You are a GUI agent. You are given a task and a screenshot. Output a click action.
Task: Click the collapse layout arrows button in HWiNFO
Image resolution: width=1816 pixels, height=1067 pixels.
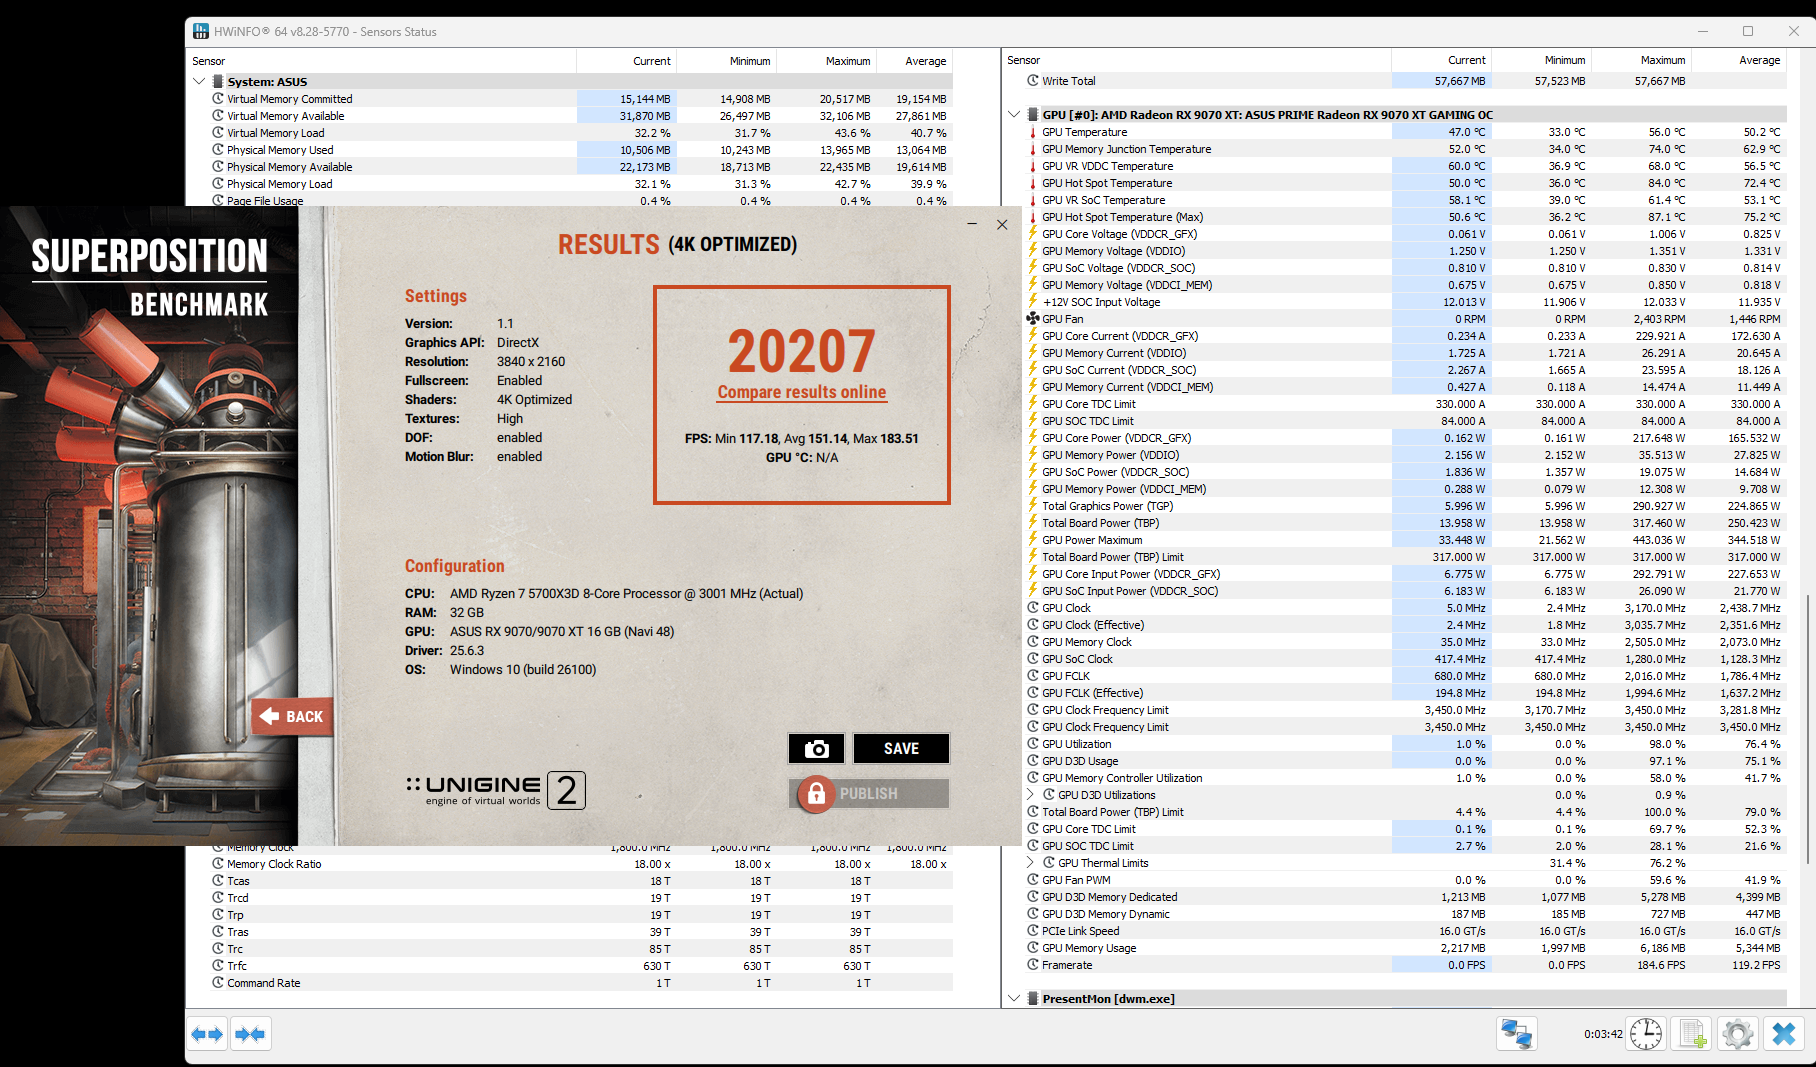[x=250, y=1034]
